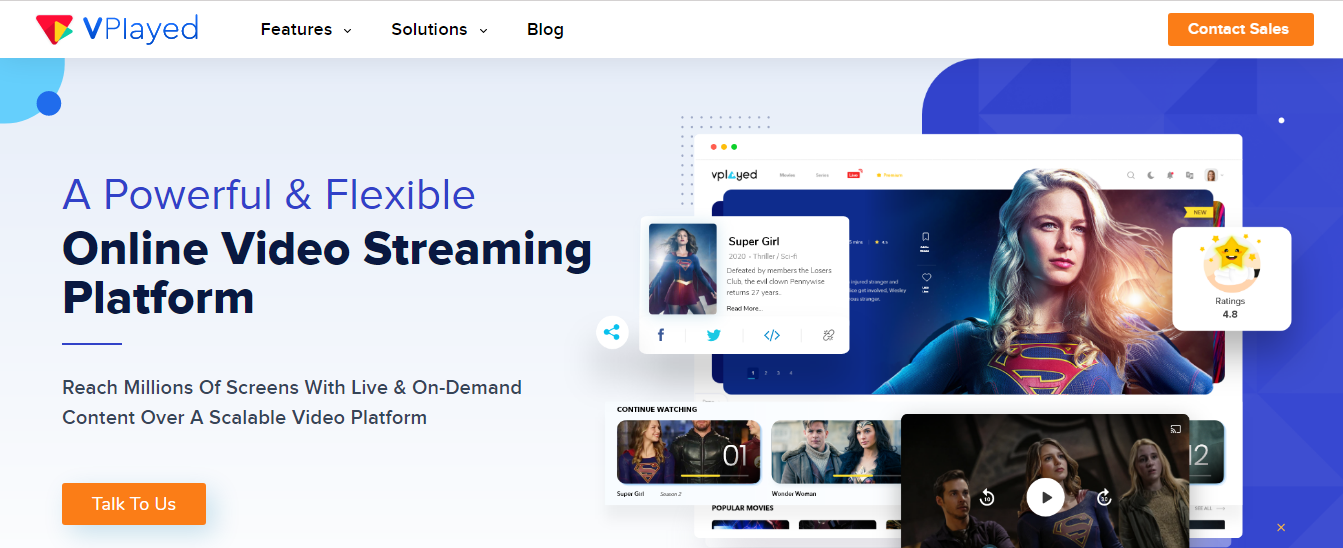Open the Super Girl continue watching thumbnail
The image size is (1343, 548).
point(688,452)
